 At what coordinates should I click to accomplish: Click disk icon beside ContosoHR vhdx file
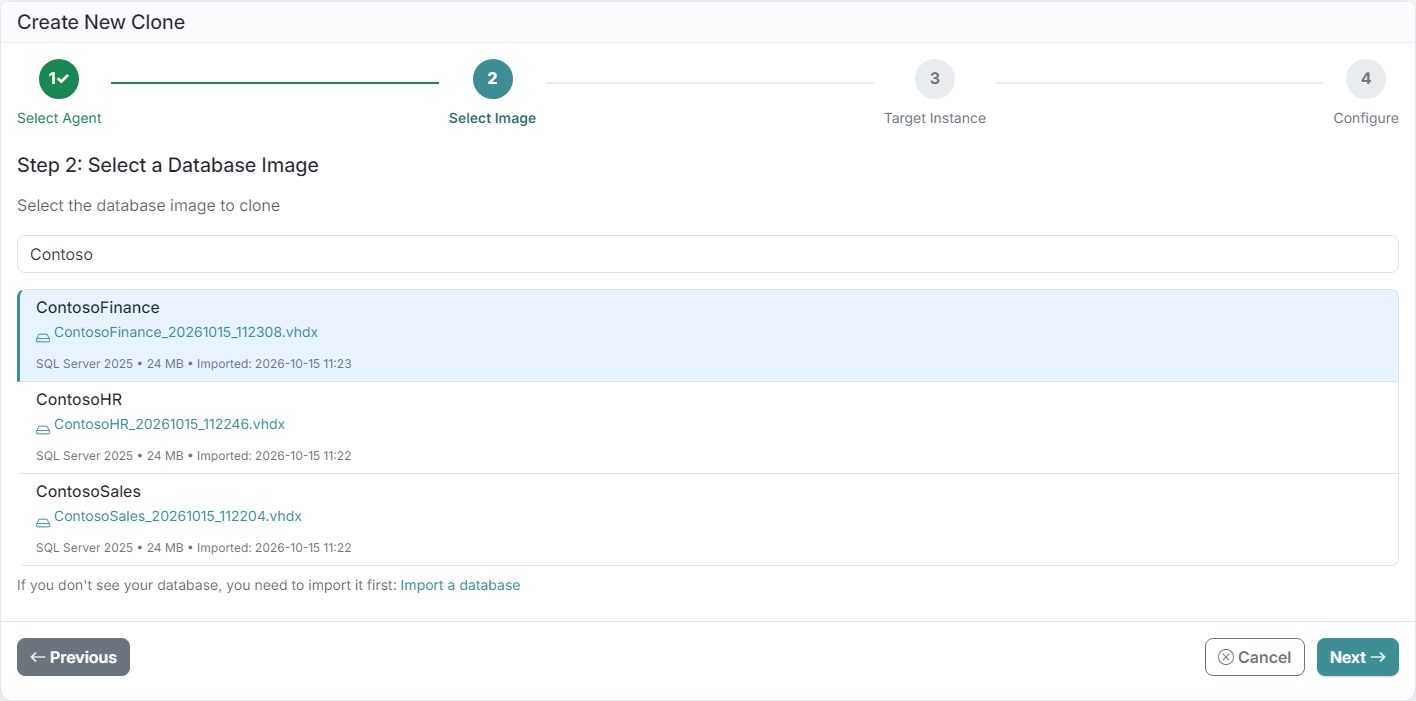click(x=43, y=429)
